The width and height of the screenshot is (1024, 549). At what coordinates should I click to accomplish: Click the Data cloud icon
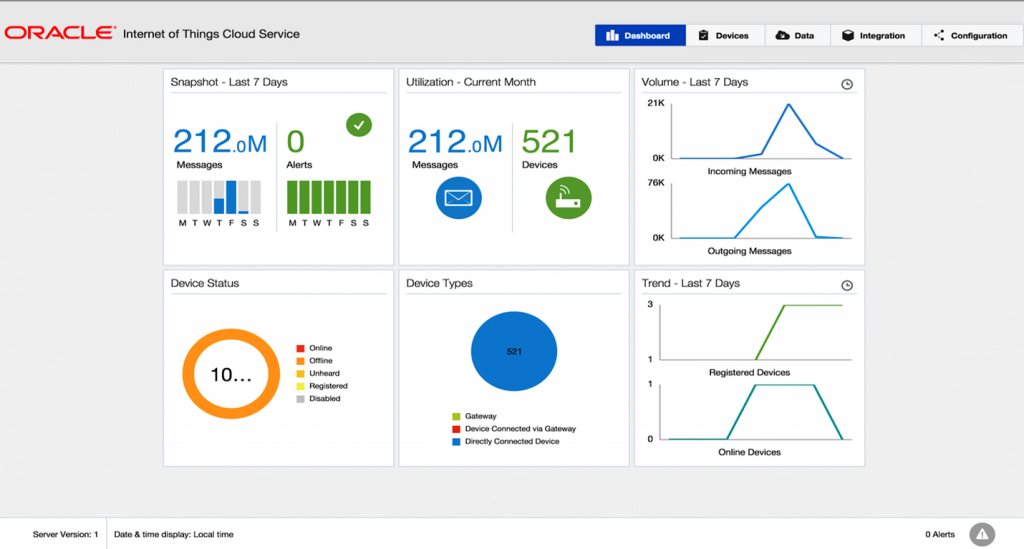pyautogui.click(x=782, y=35)
